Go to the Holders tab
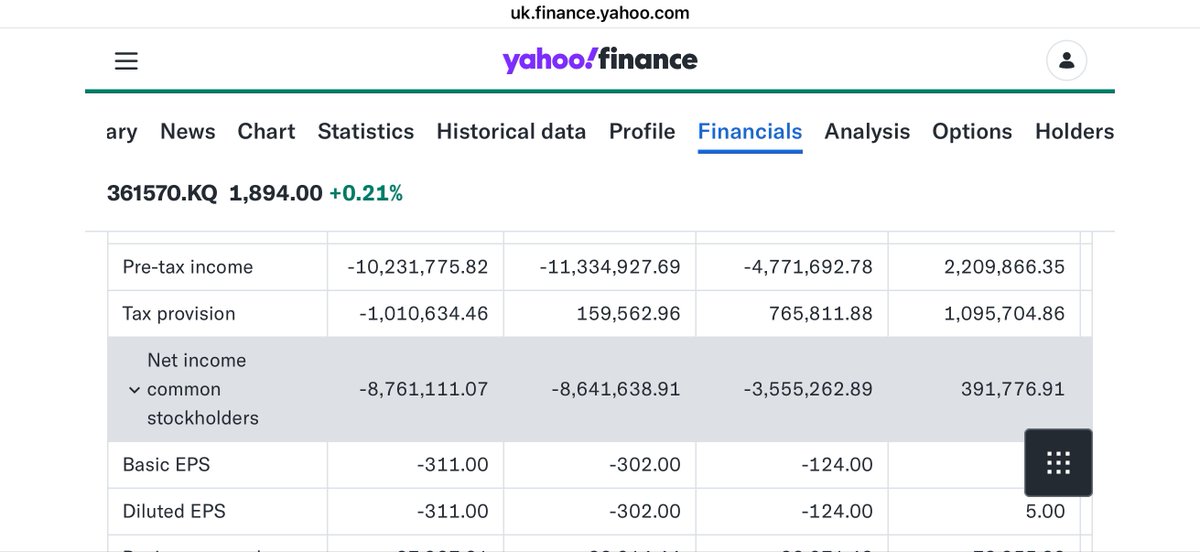This screenshot has width=1200, height=552. point(1074,131)
